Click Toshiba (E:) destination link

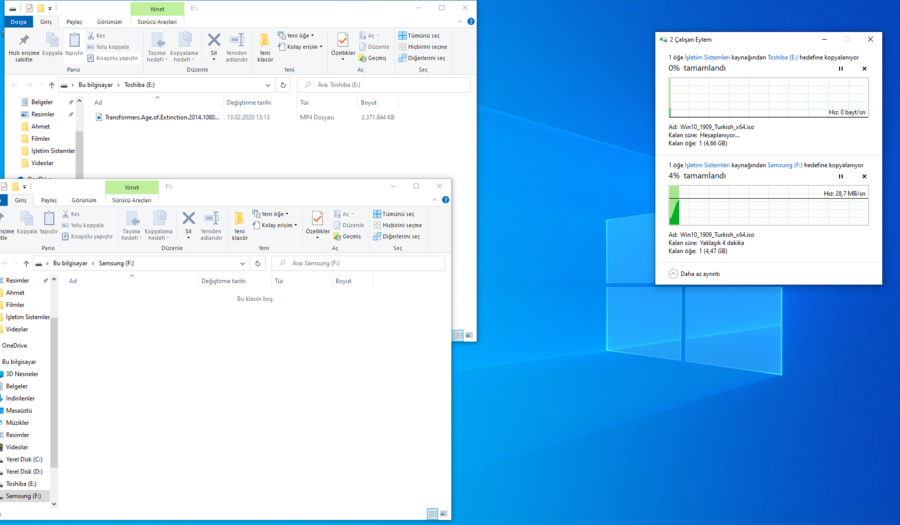coord(782,57)
